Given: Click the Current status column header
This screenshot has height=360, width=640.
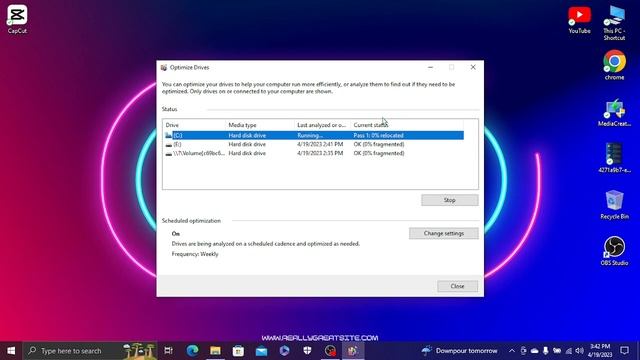Looking at the screenshot, I should [x=407, y=125].
